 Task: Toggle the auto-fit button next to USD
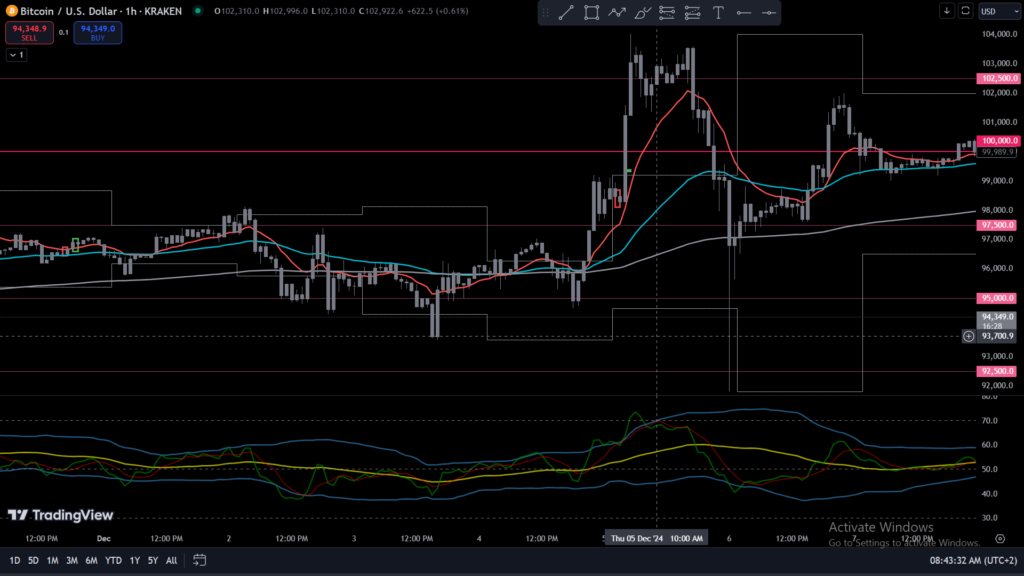coord(965,11)
